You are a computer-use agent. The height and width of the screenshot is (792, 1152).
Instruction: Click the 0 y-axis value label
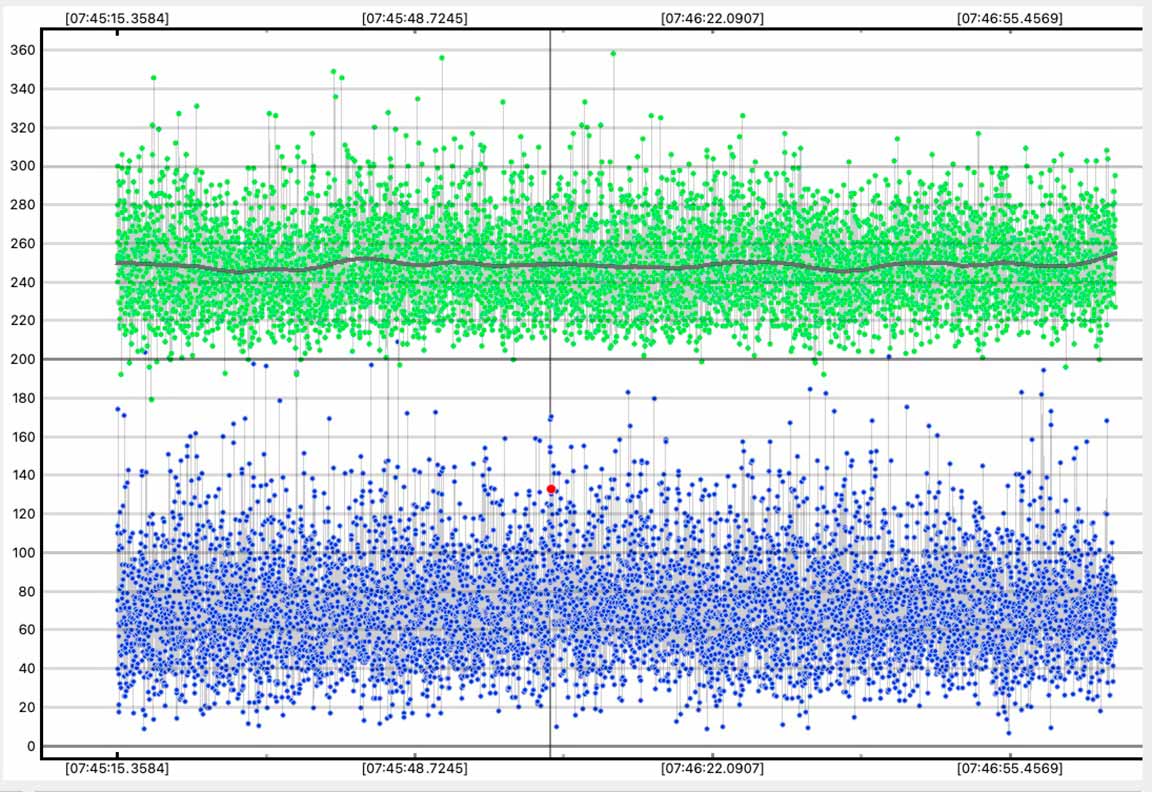(30, 746)
